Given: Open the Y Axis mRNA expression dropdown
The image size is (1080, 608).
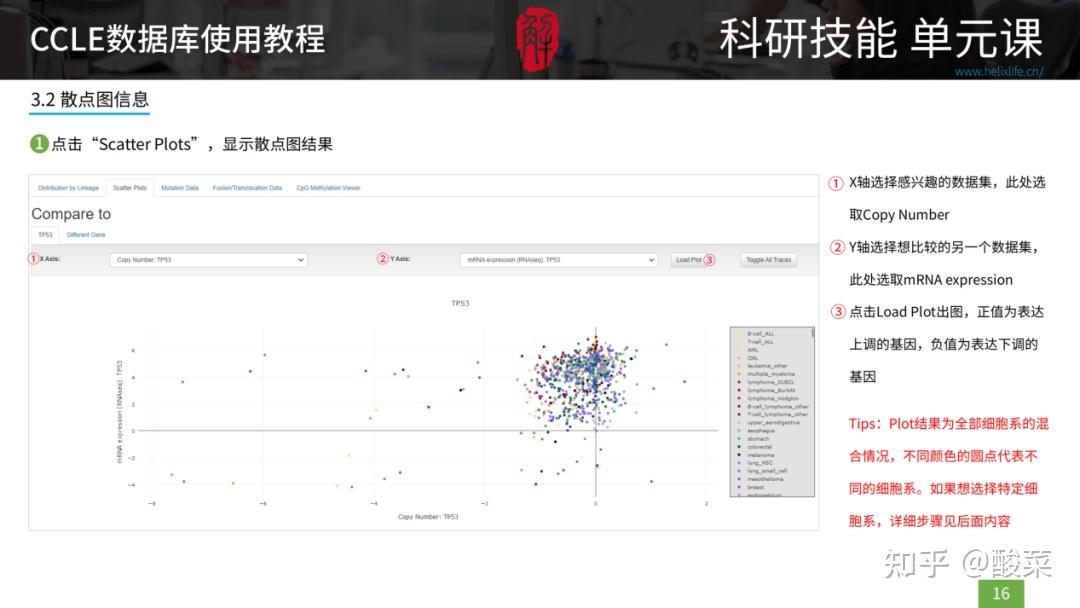Looking at the screenshot, I should click(x=559, y=260).
